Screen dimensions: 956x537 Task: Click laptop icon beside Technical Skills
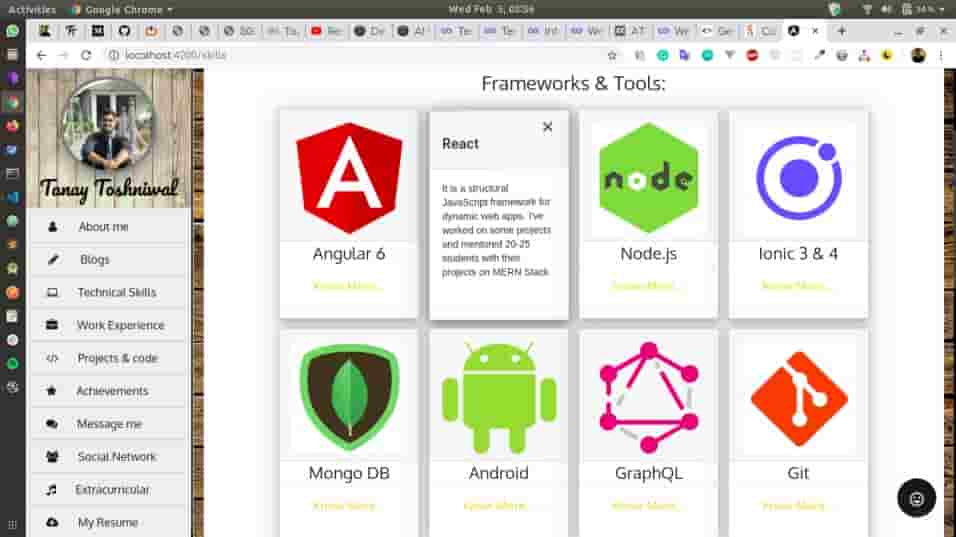tap(52, 293)
